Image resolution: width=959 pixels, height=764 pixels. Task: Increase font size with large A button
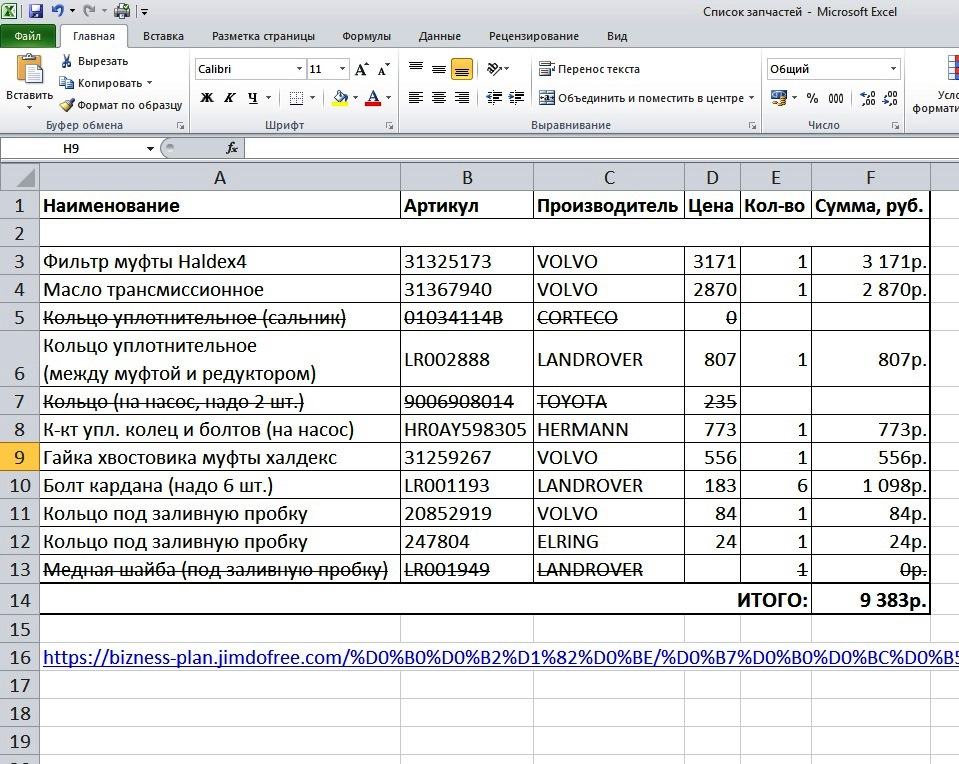point(361,69)
